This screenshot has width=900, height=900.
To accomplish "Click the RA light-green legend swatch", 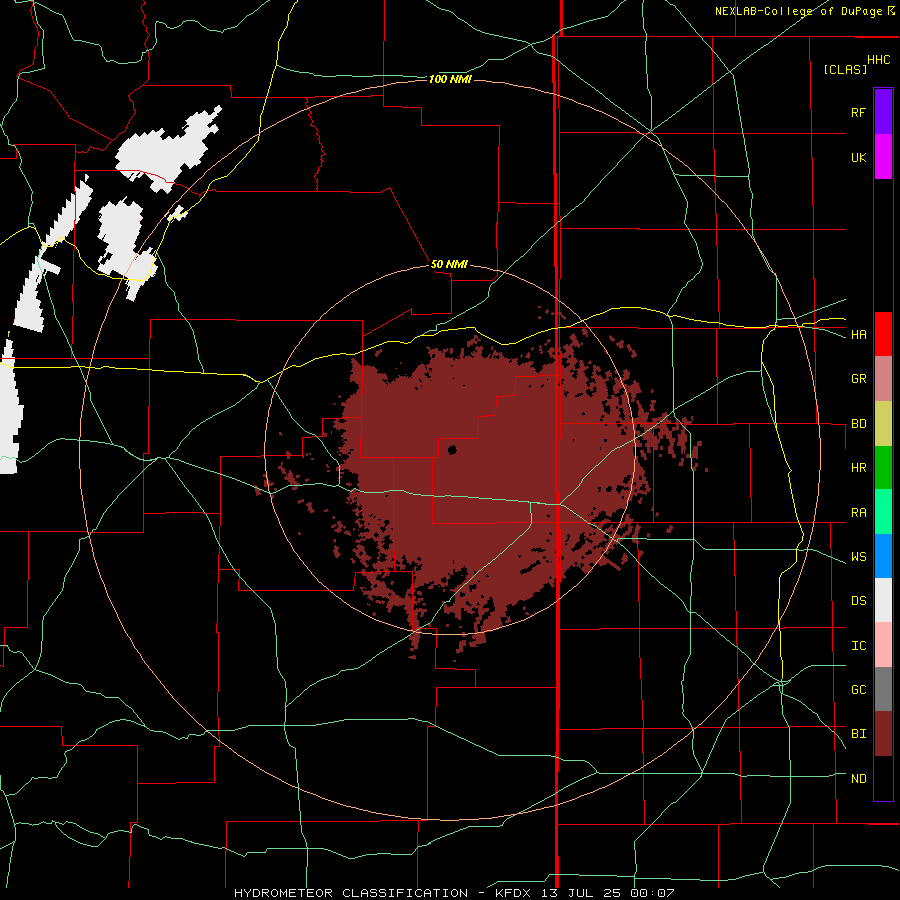I will coord(883,512).
